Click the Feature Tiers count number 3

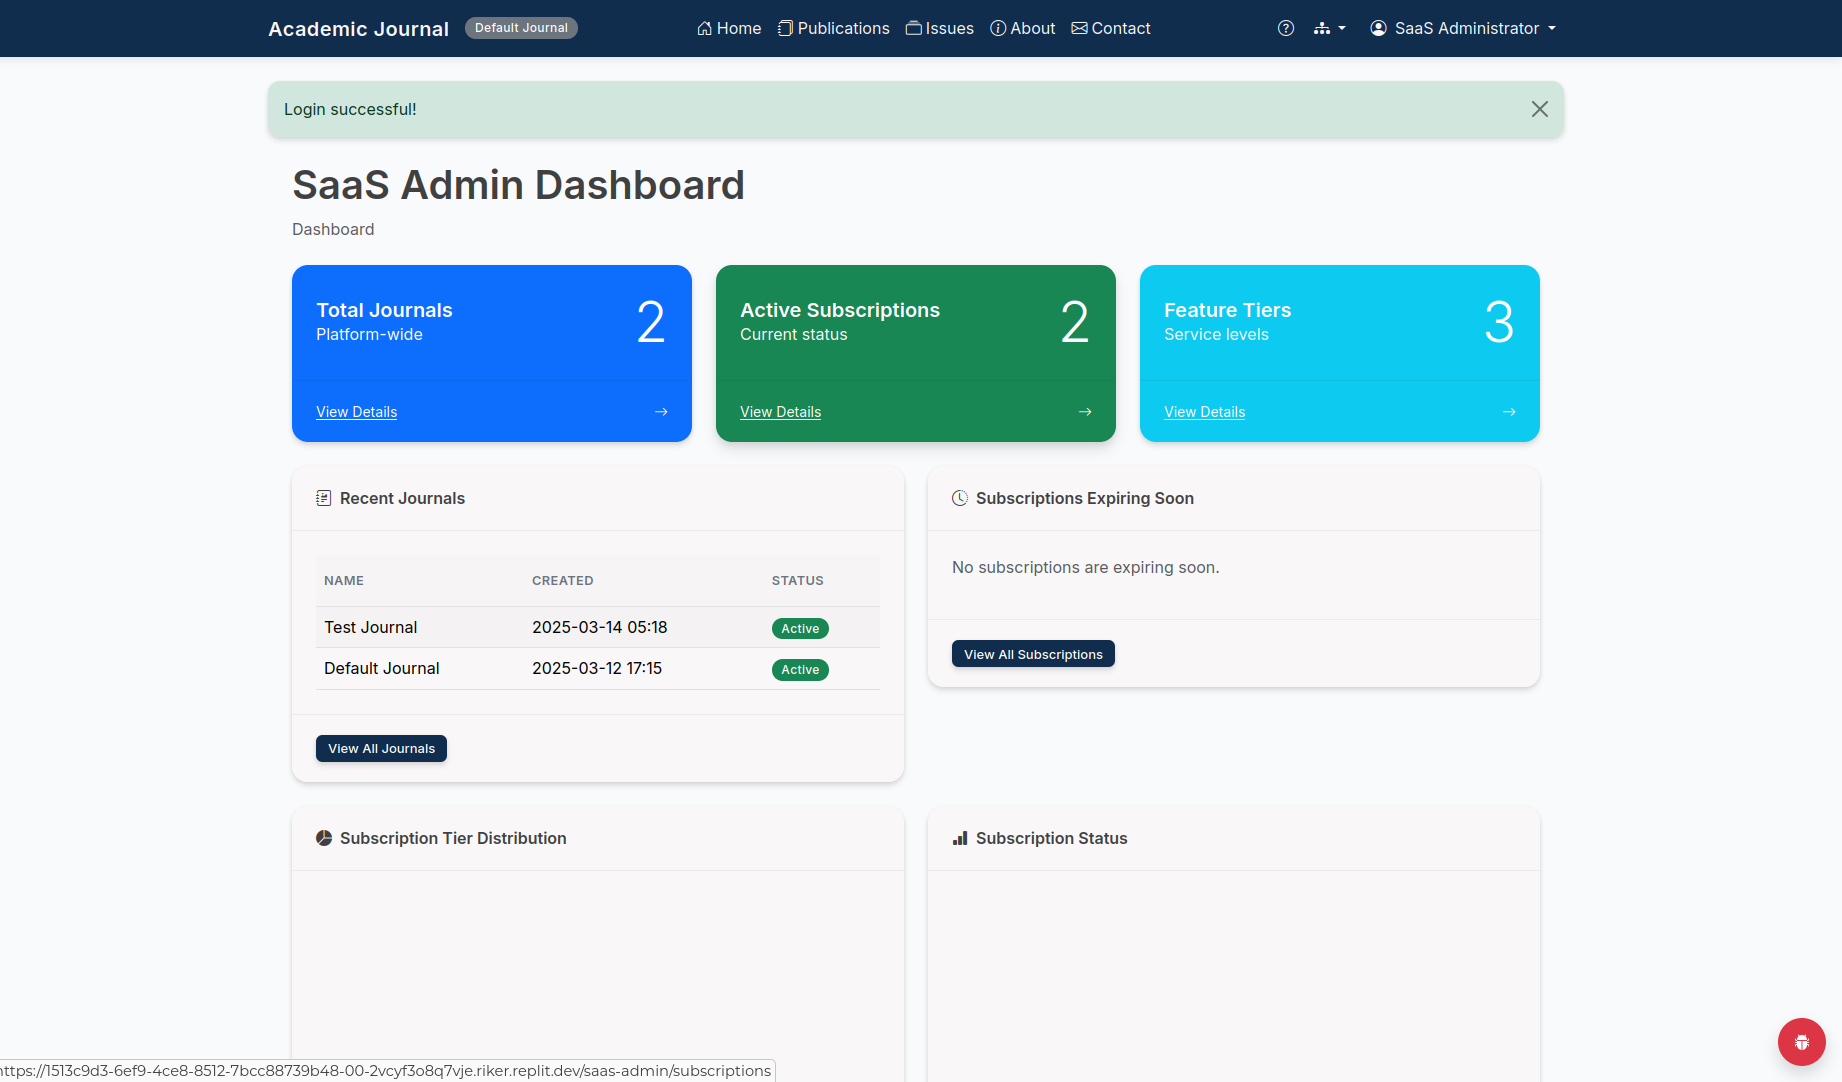(x=1499, y=322)
